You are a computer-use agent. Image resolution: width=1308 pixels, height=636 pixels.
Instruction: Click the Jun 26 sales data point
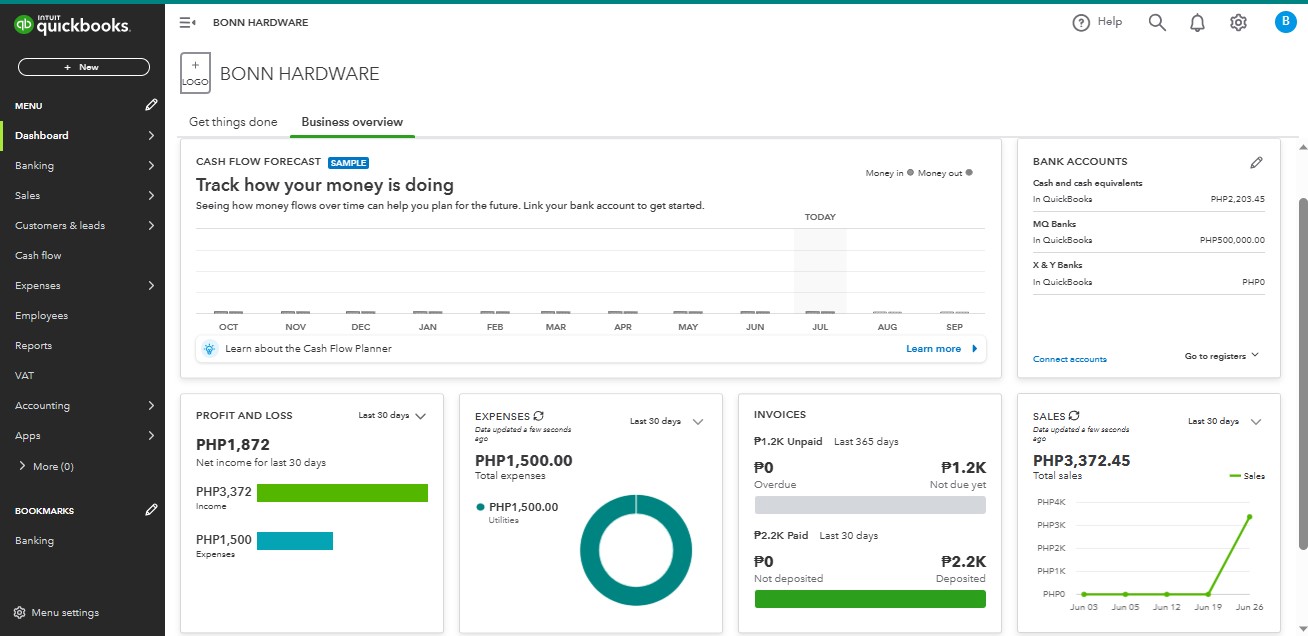pos(1249,517)
